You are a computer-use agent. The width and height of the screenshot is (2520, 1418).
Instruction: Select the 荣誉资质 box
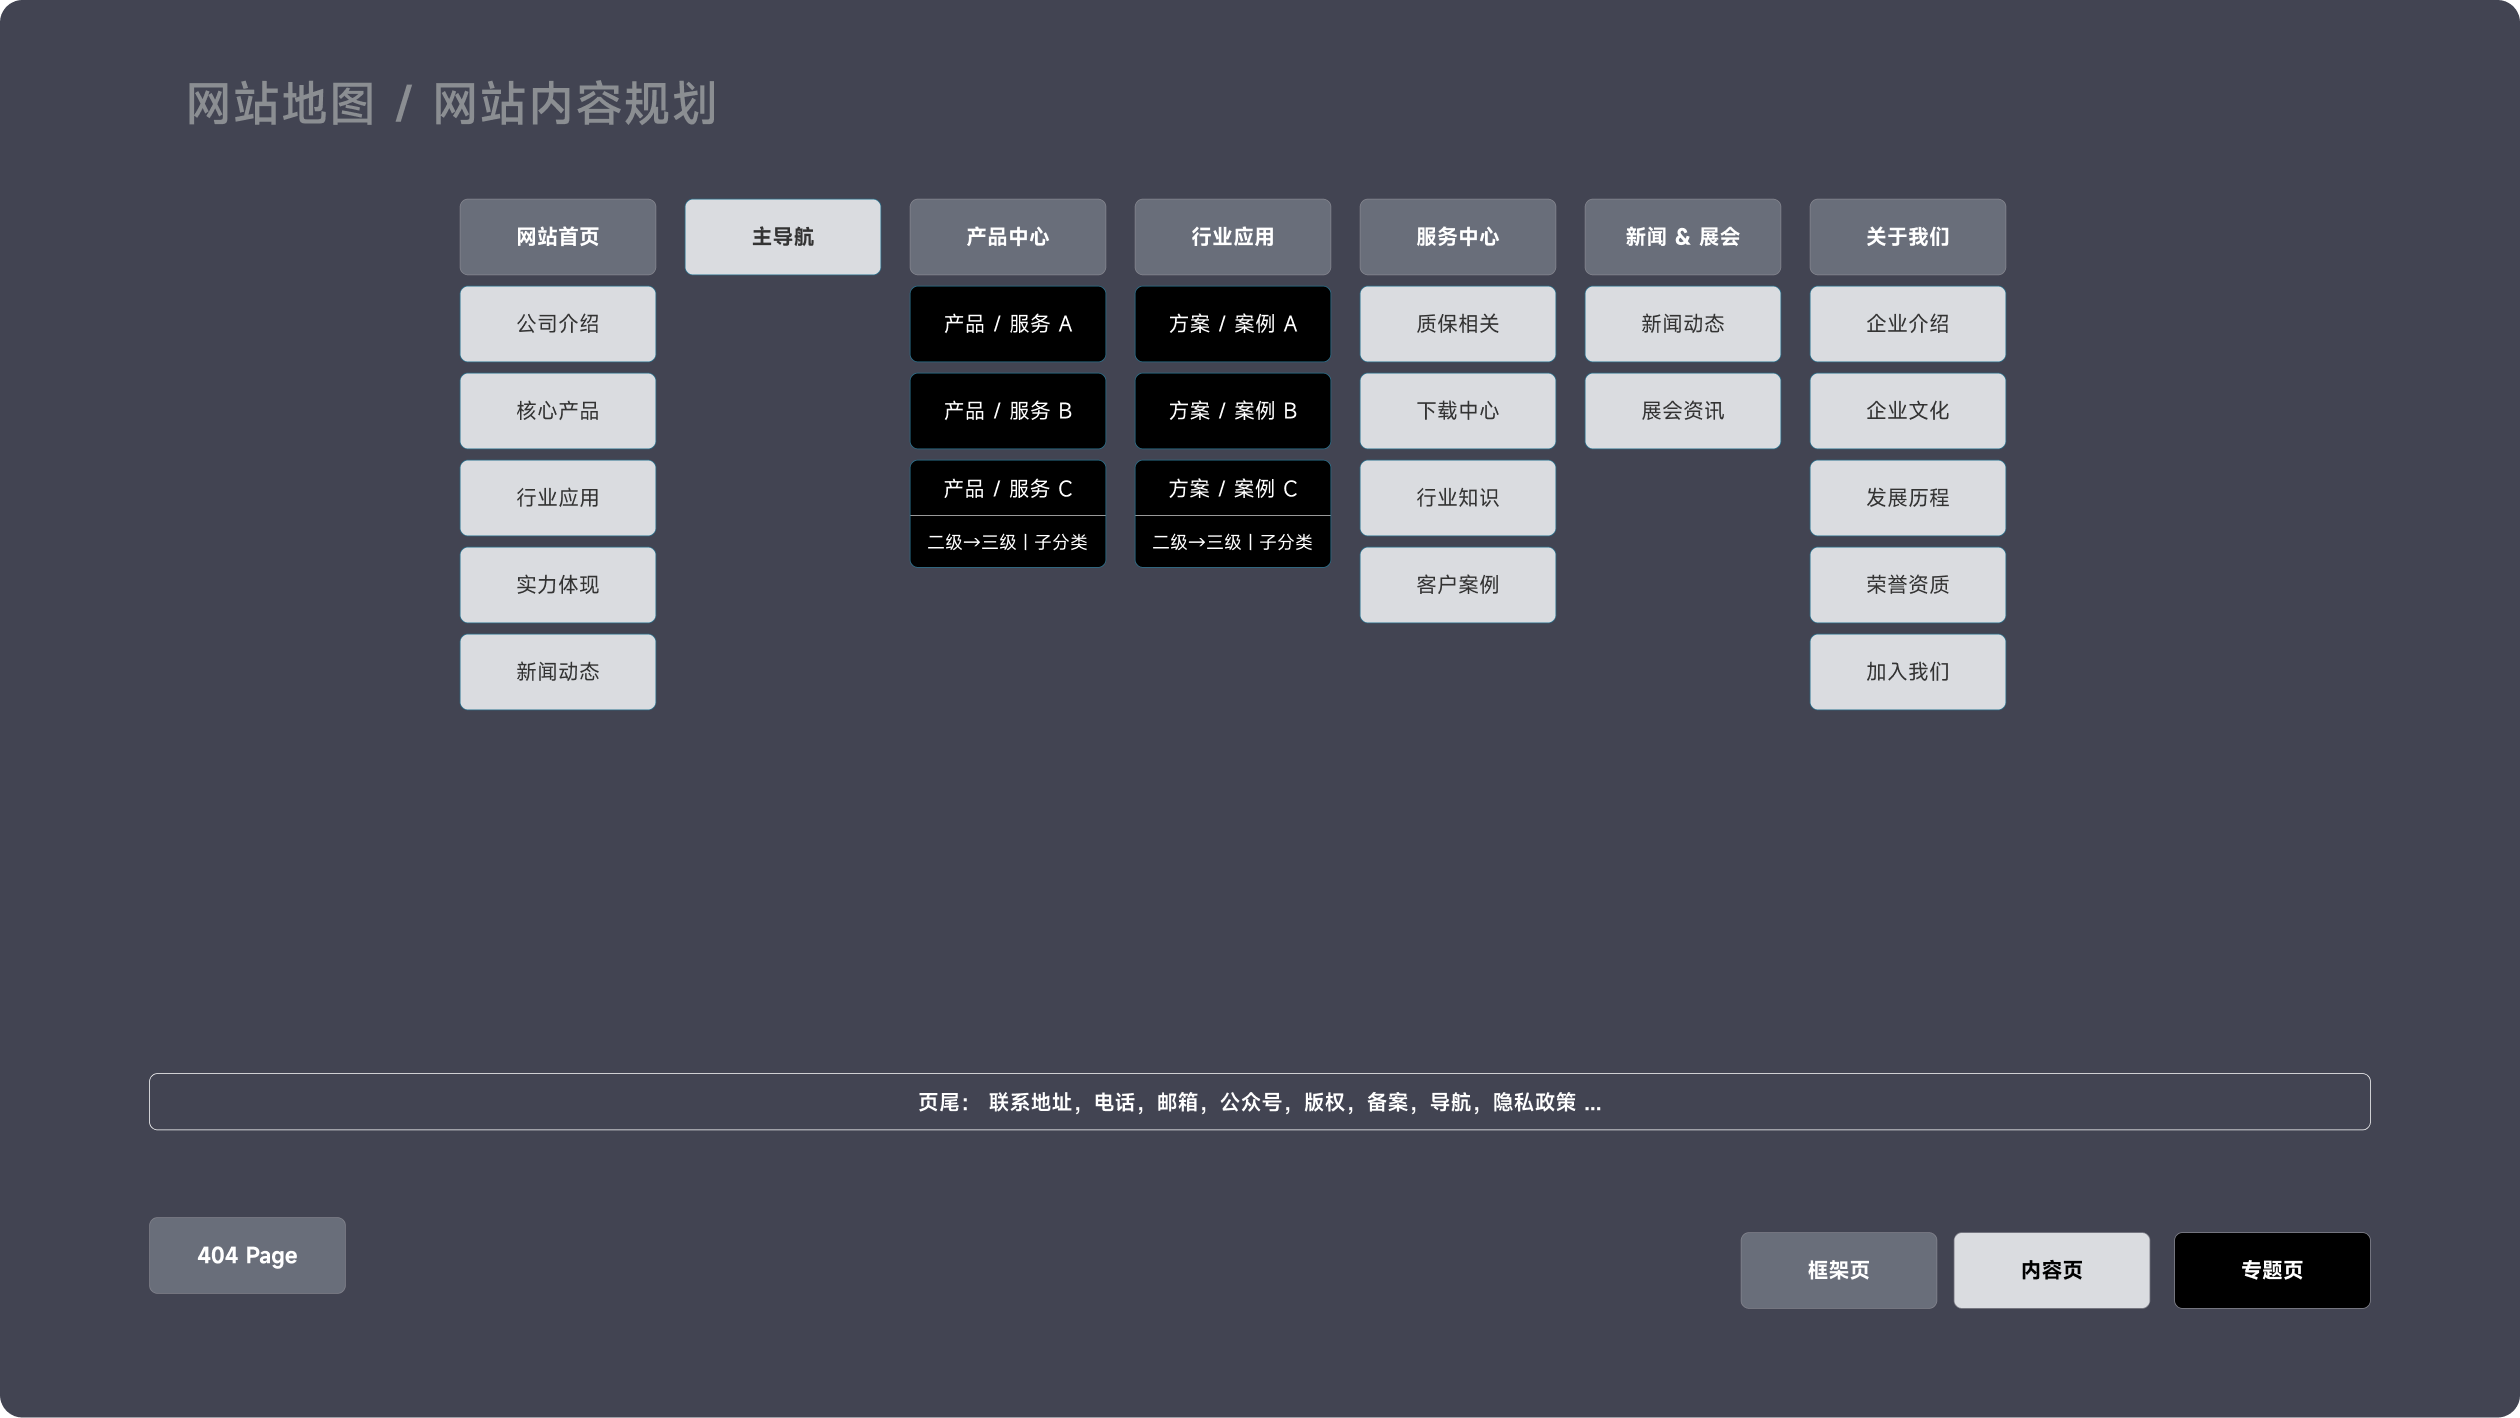pos(1907,585)
